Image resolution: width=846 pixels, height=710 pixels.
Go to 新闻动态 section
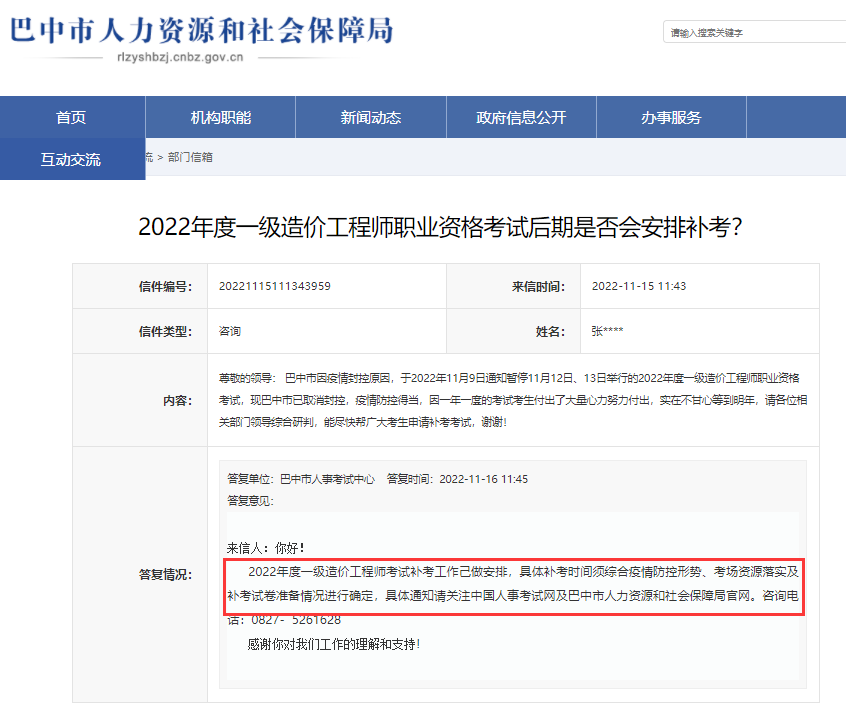click(x=371, y=117)
